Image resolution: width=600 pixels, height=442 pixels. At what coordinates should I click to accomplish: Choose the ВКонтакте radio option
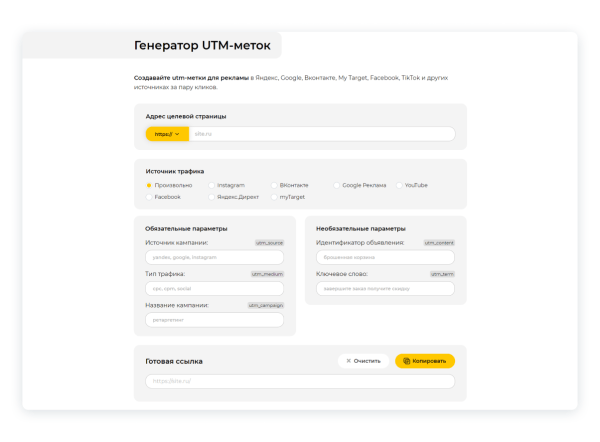(274, 185)
